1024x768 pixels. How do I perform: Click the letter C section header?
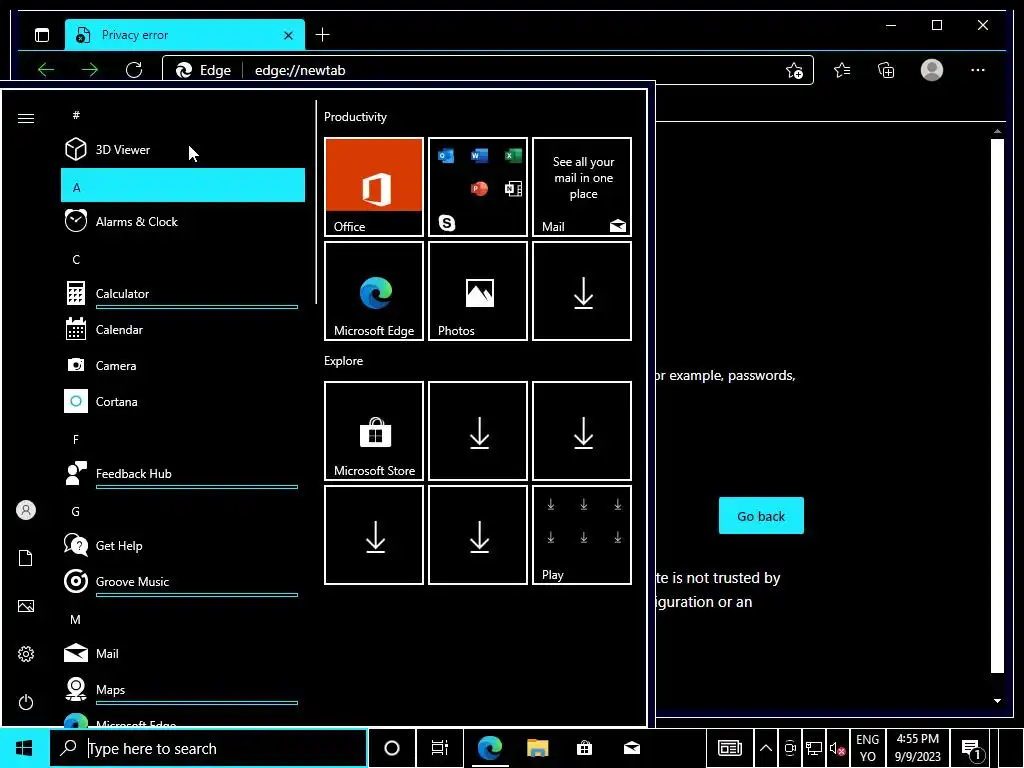coord(183,257)
